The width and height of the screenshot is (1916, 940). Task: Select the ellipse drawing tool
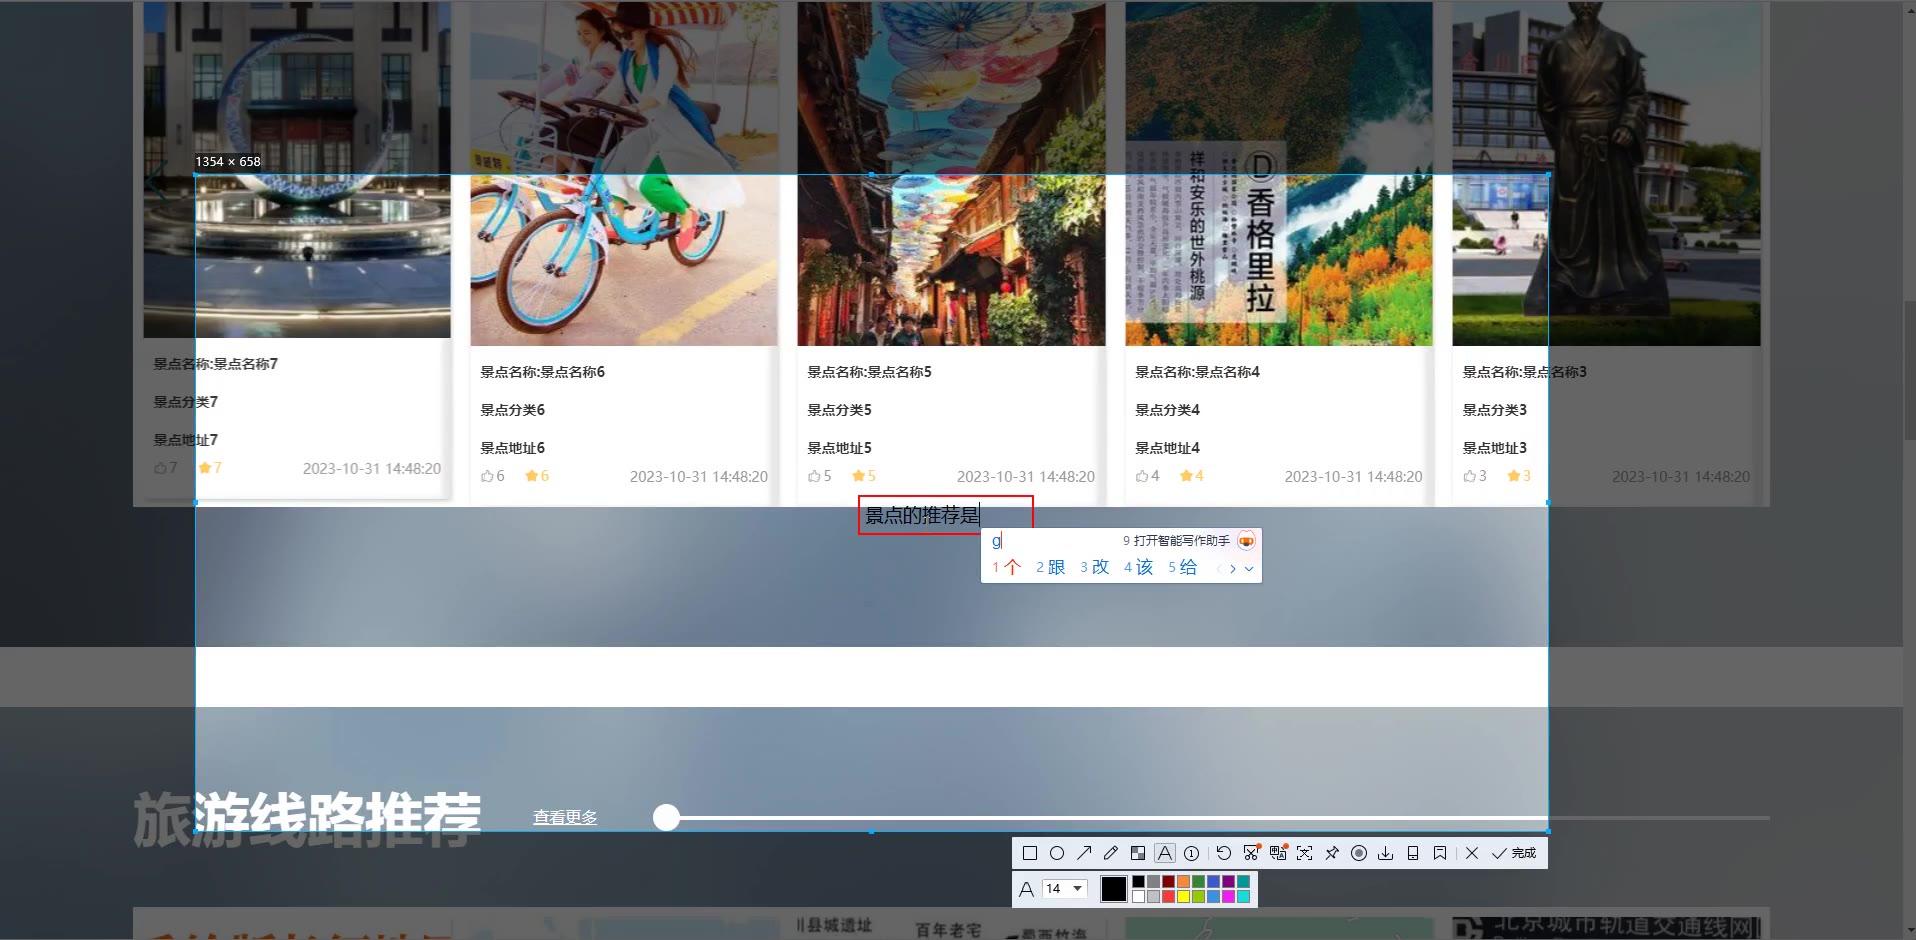click(1057, 853)
